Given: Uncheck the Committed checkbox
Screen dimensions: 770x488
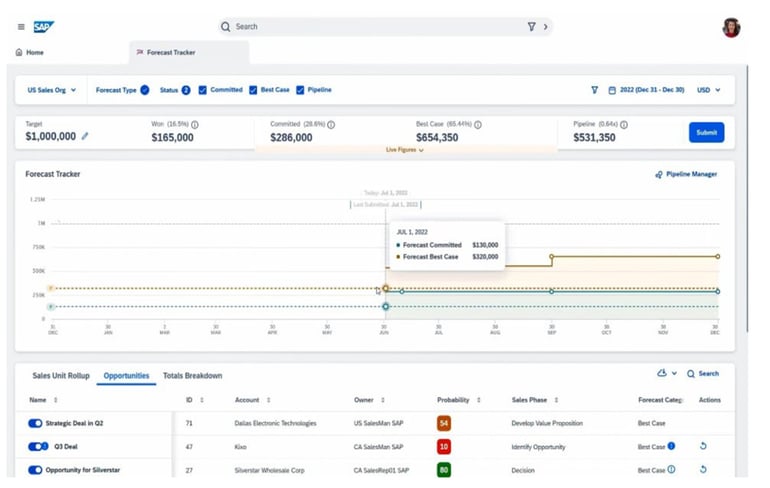Looking at the screenshot, I should click(x=203, y=90).
